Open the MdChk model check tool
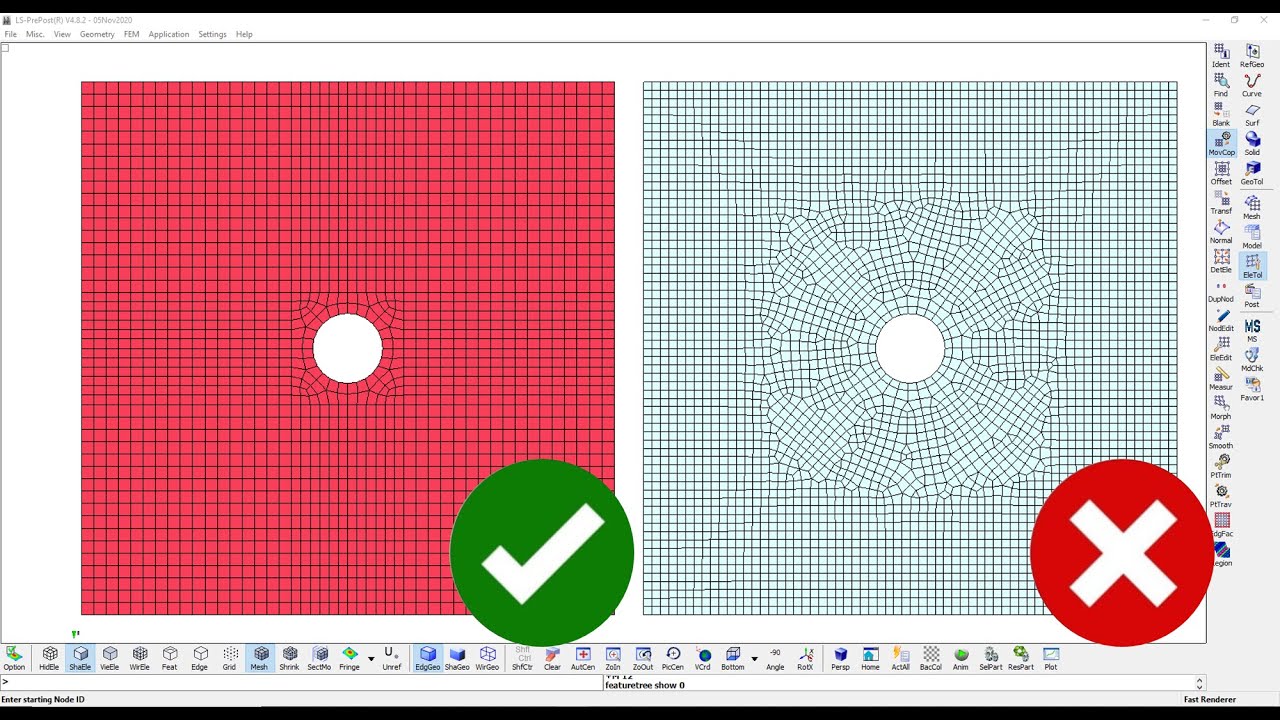 tap(1252, 360)
